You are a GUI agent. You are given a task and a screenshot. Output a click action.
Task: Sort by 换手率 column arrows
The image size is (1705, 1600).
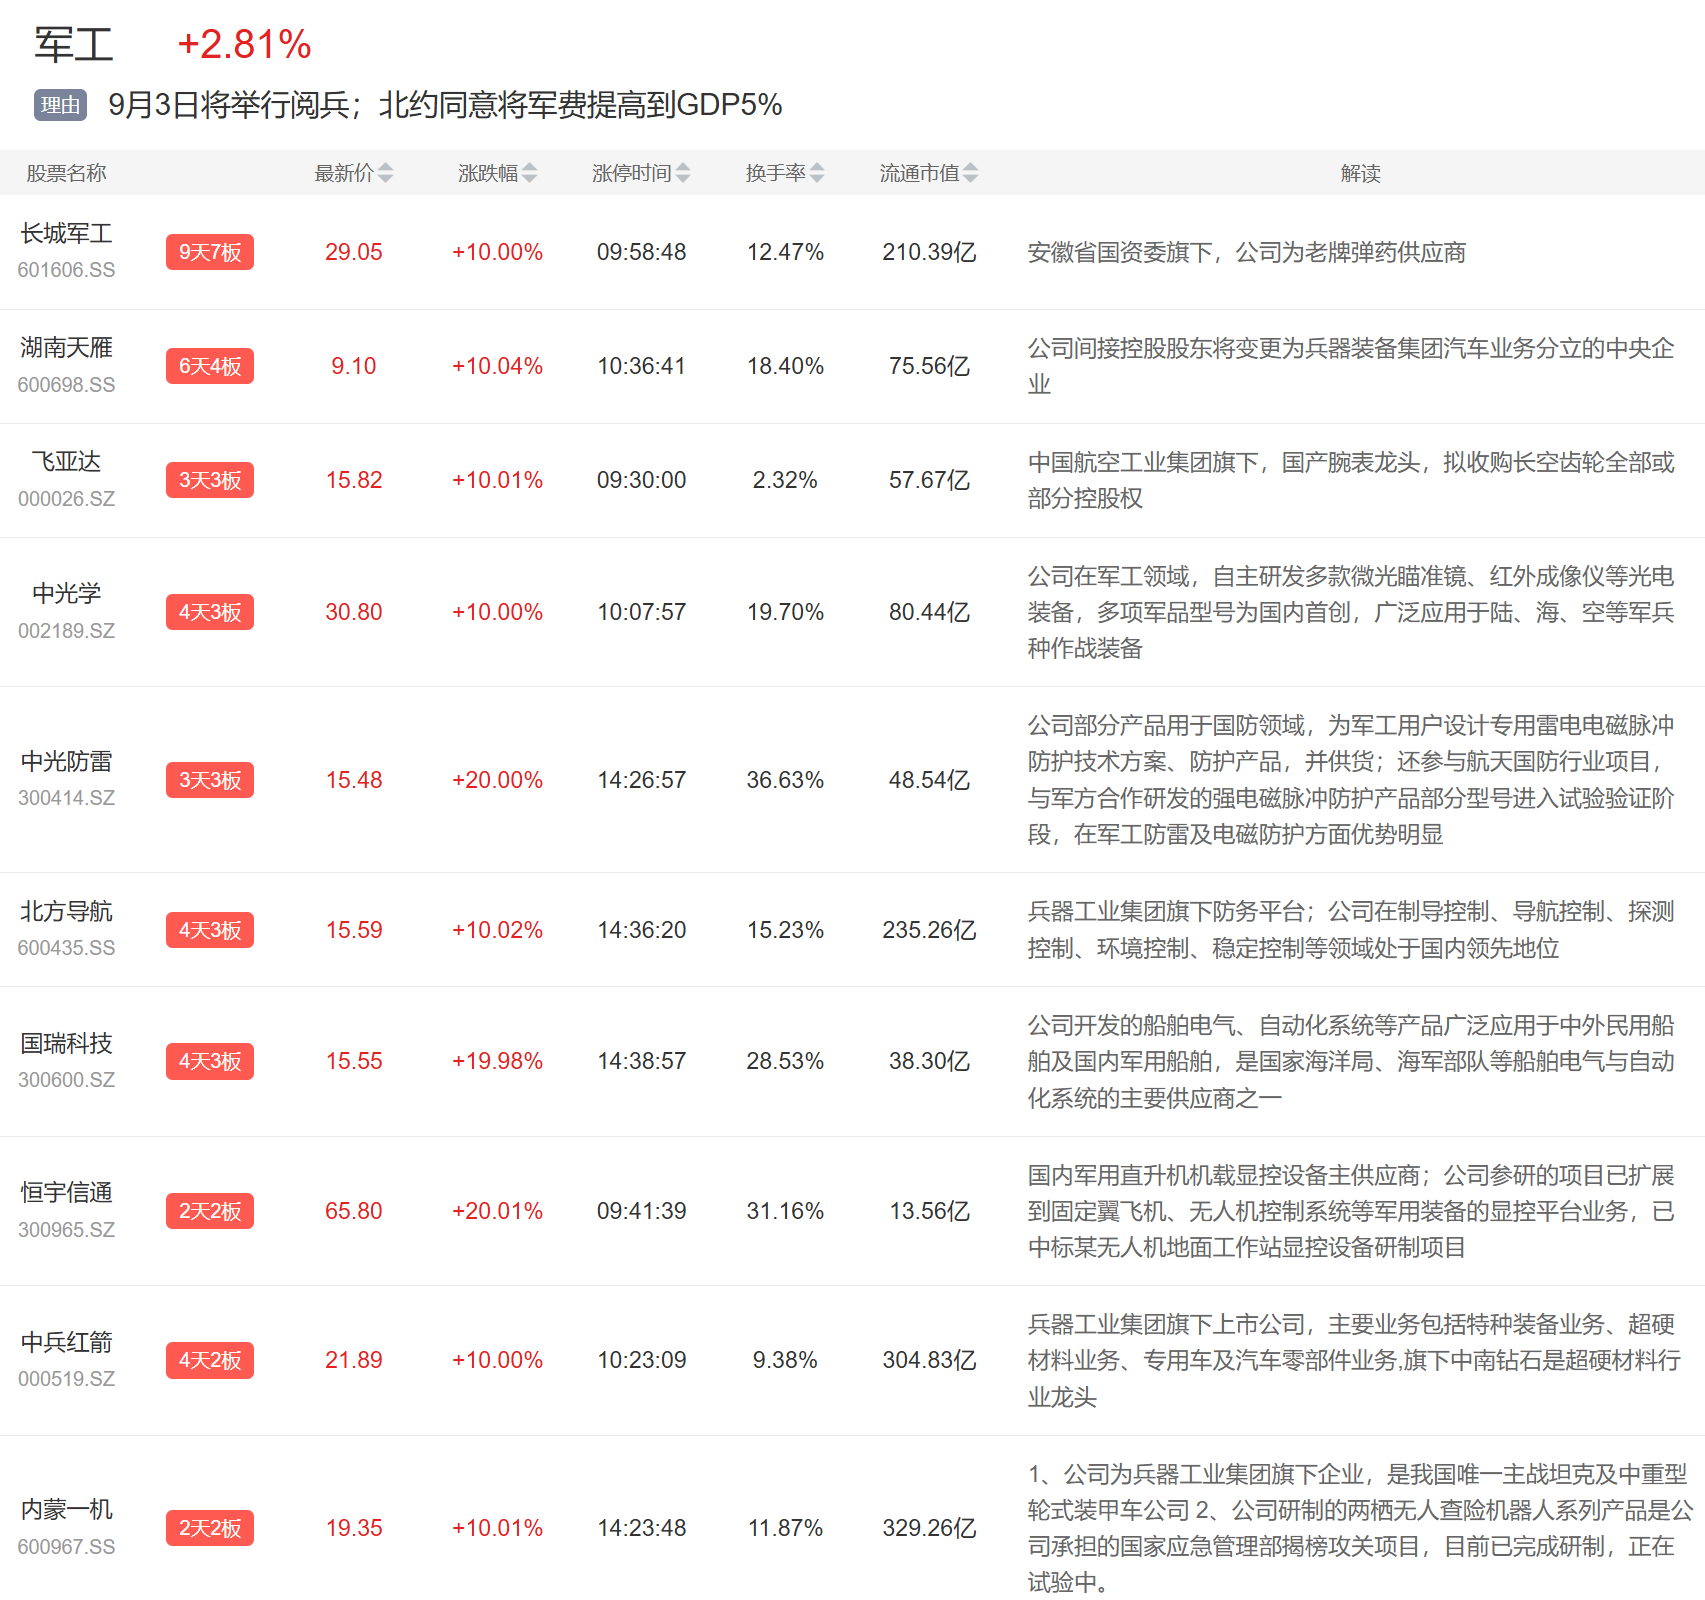[816, 173]
